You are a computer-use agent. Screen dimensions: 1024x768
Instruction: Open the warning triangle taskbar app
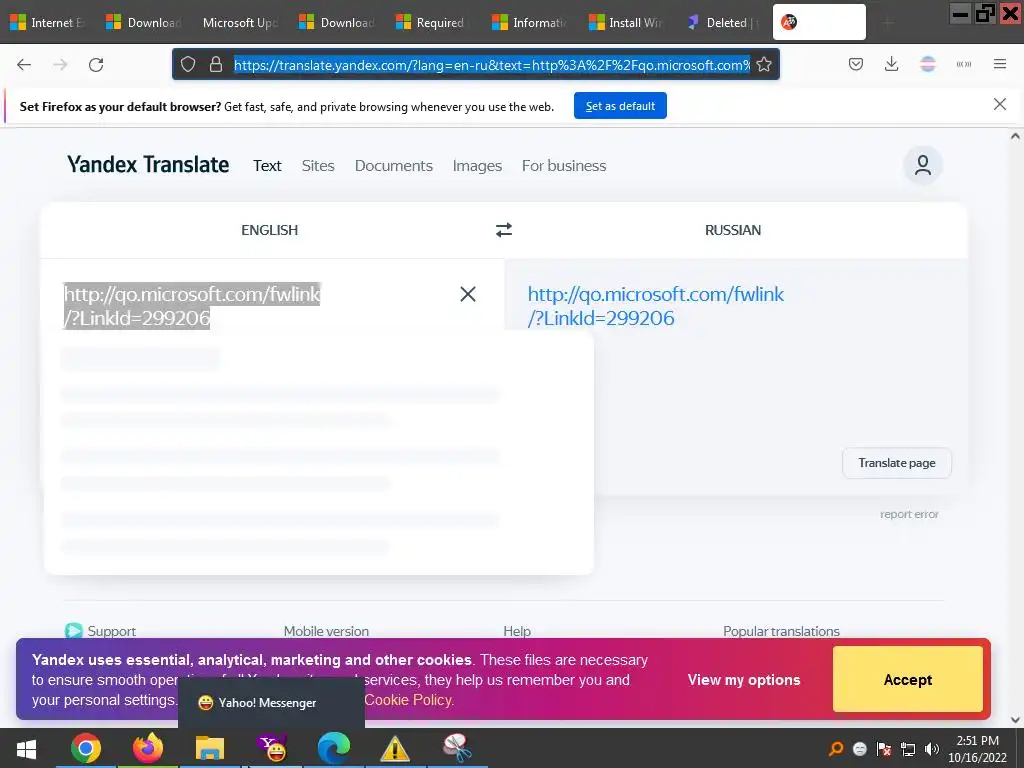tap(395, 748)
